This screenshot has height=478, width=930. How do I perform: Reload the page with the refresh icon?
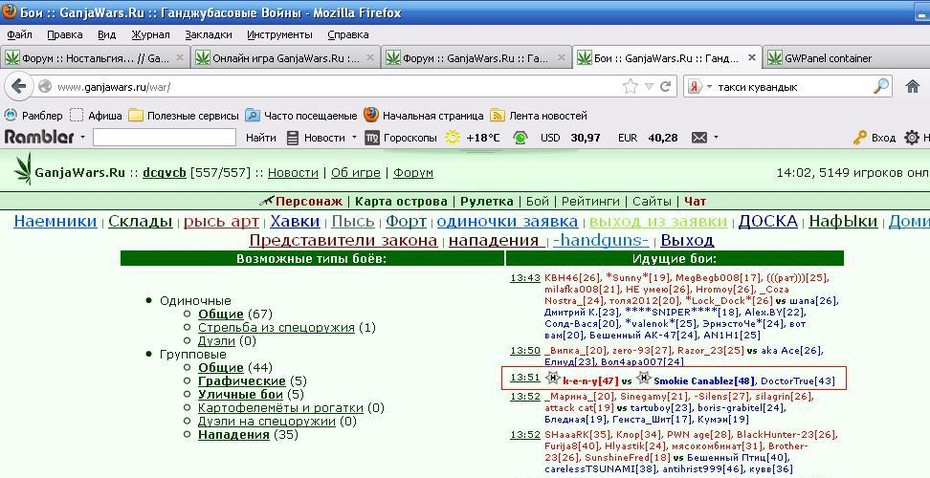click(x=665, y=87)
